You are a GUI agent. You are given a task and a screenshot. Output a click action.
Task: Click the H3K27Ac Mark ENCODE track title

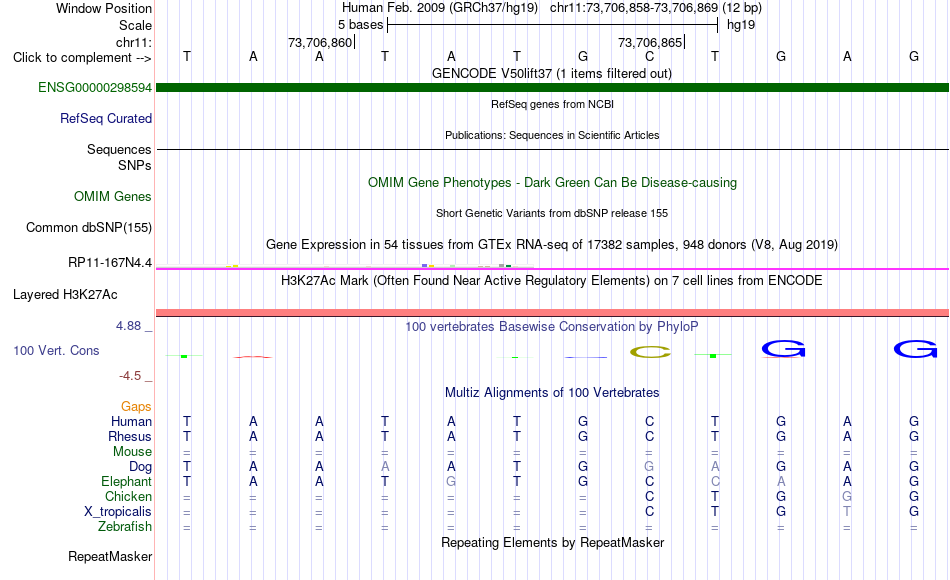[x=552, y=281]
